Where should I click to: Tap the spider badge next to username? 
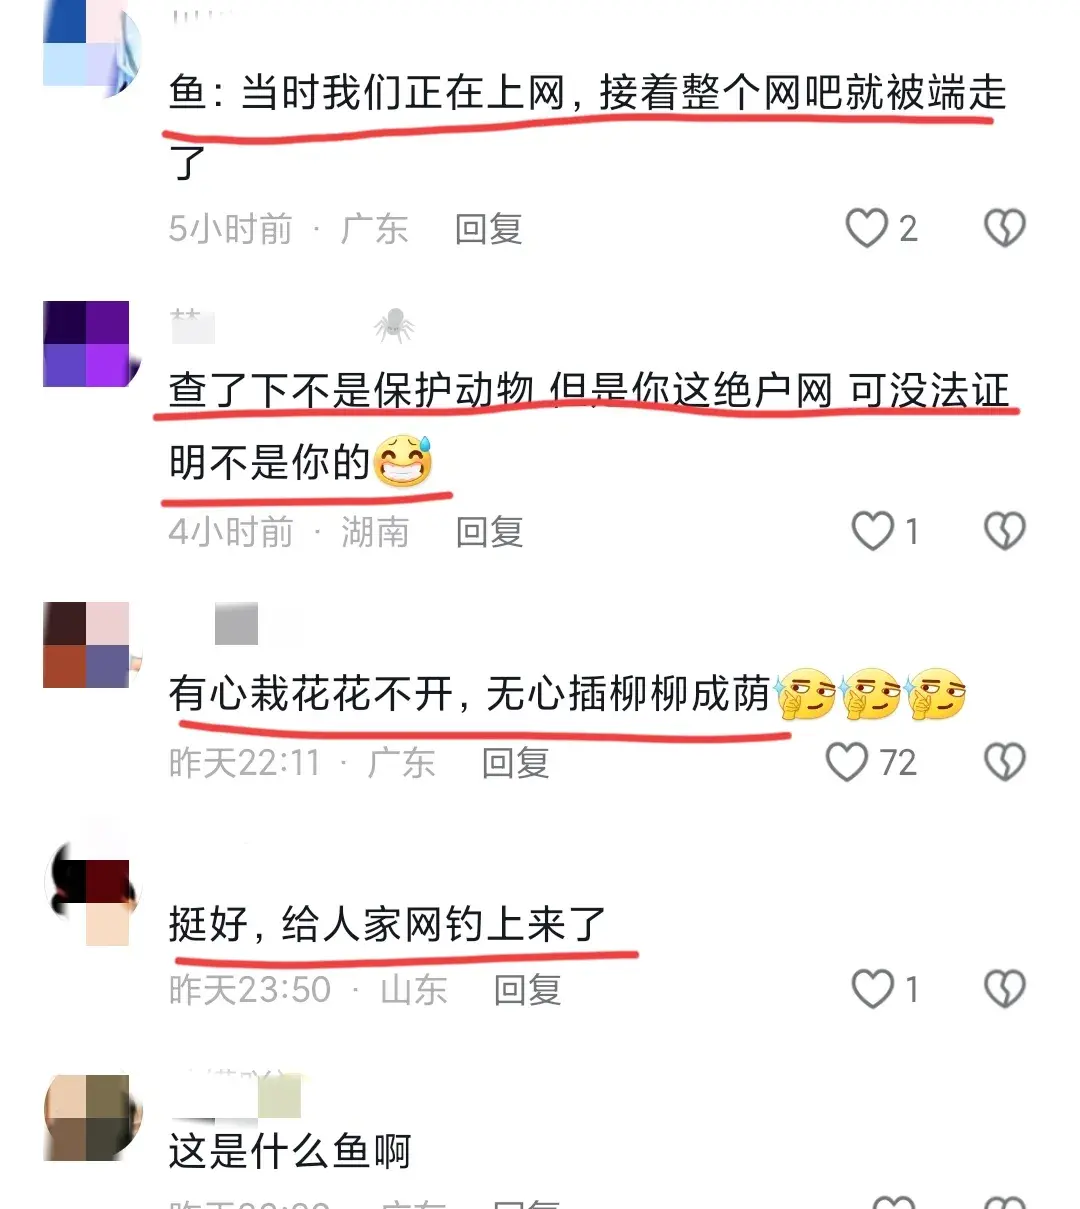394,325
